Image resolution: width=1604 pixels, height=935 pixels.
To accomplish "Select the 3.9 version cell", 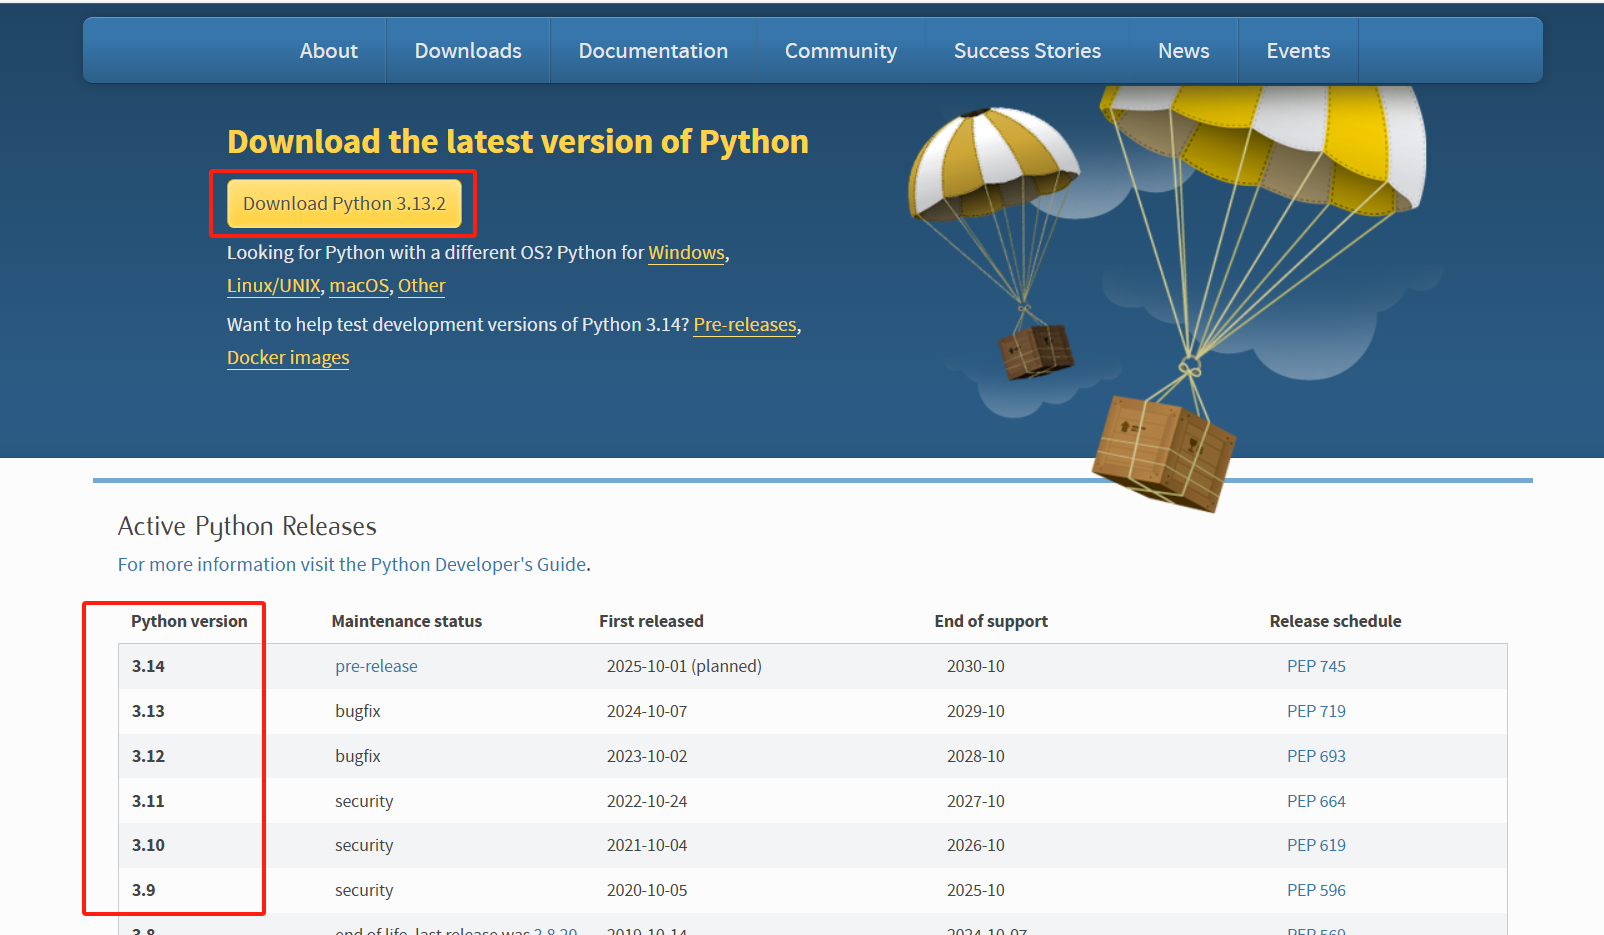I will (144, 890).
